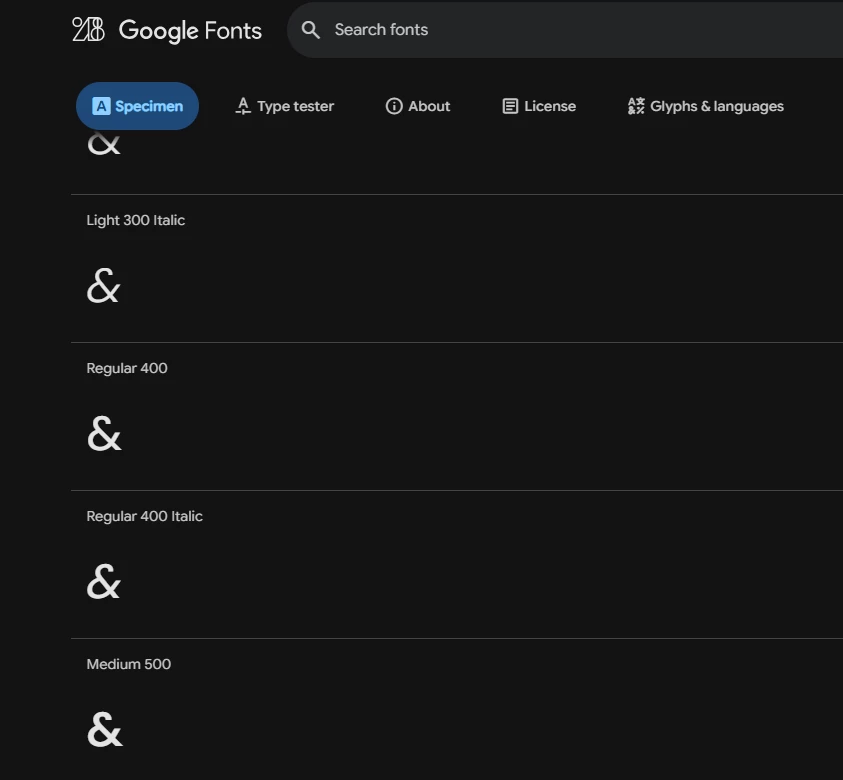
Task: Click the Specimen tab's A icon
Action: (x=101, y=106)
